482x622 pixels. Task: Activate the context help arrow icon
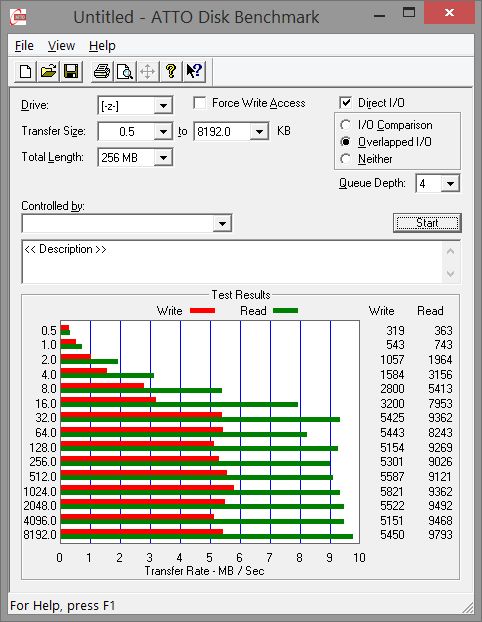coord(194,72)
